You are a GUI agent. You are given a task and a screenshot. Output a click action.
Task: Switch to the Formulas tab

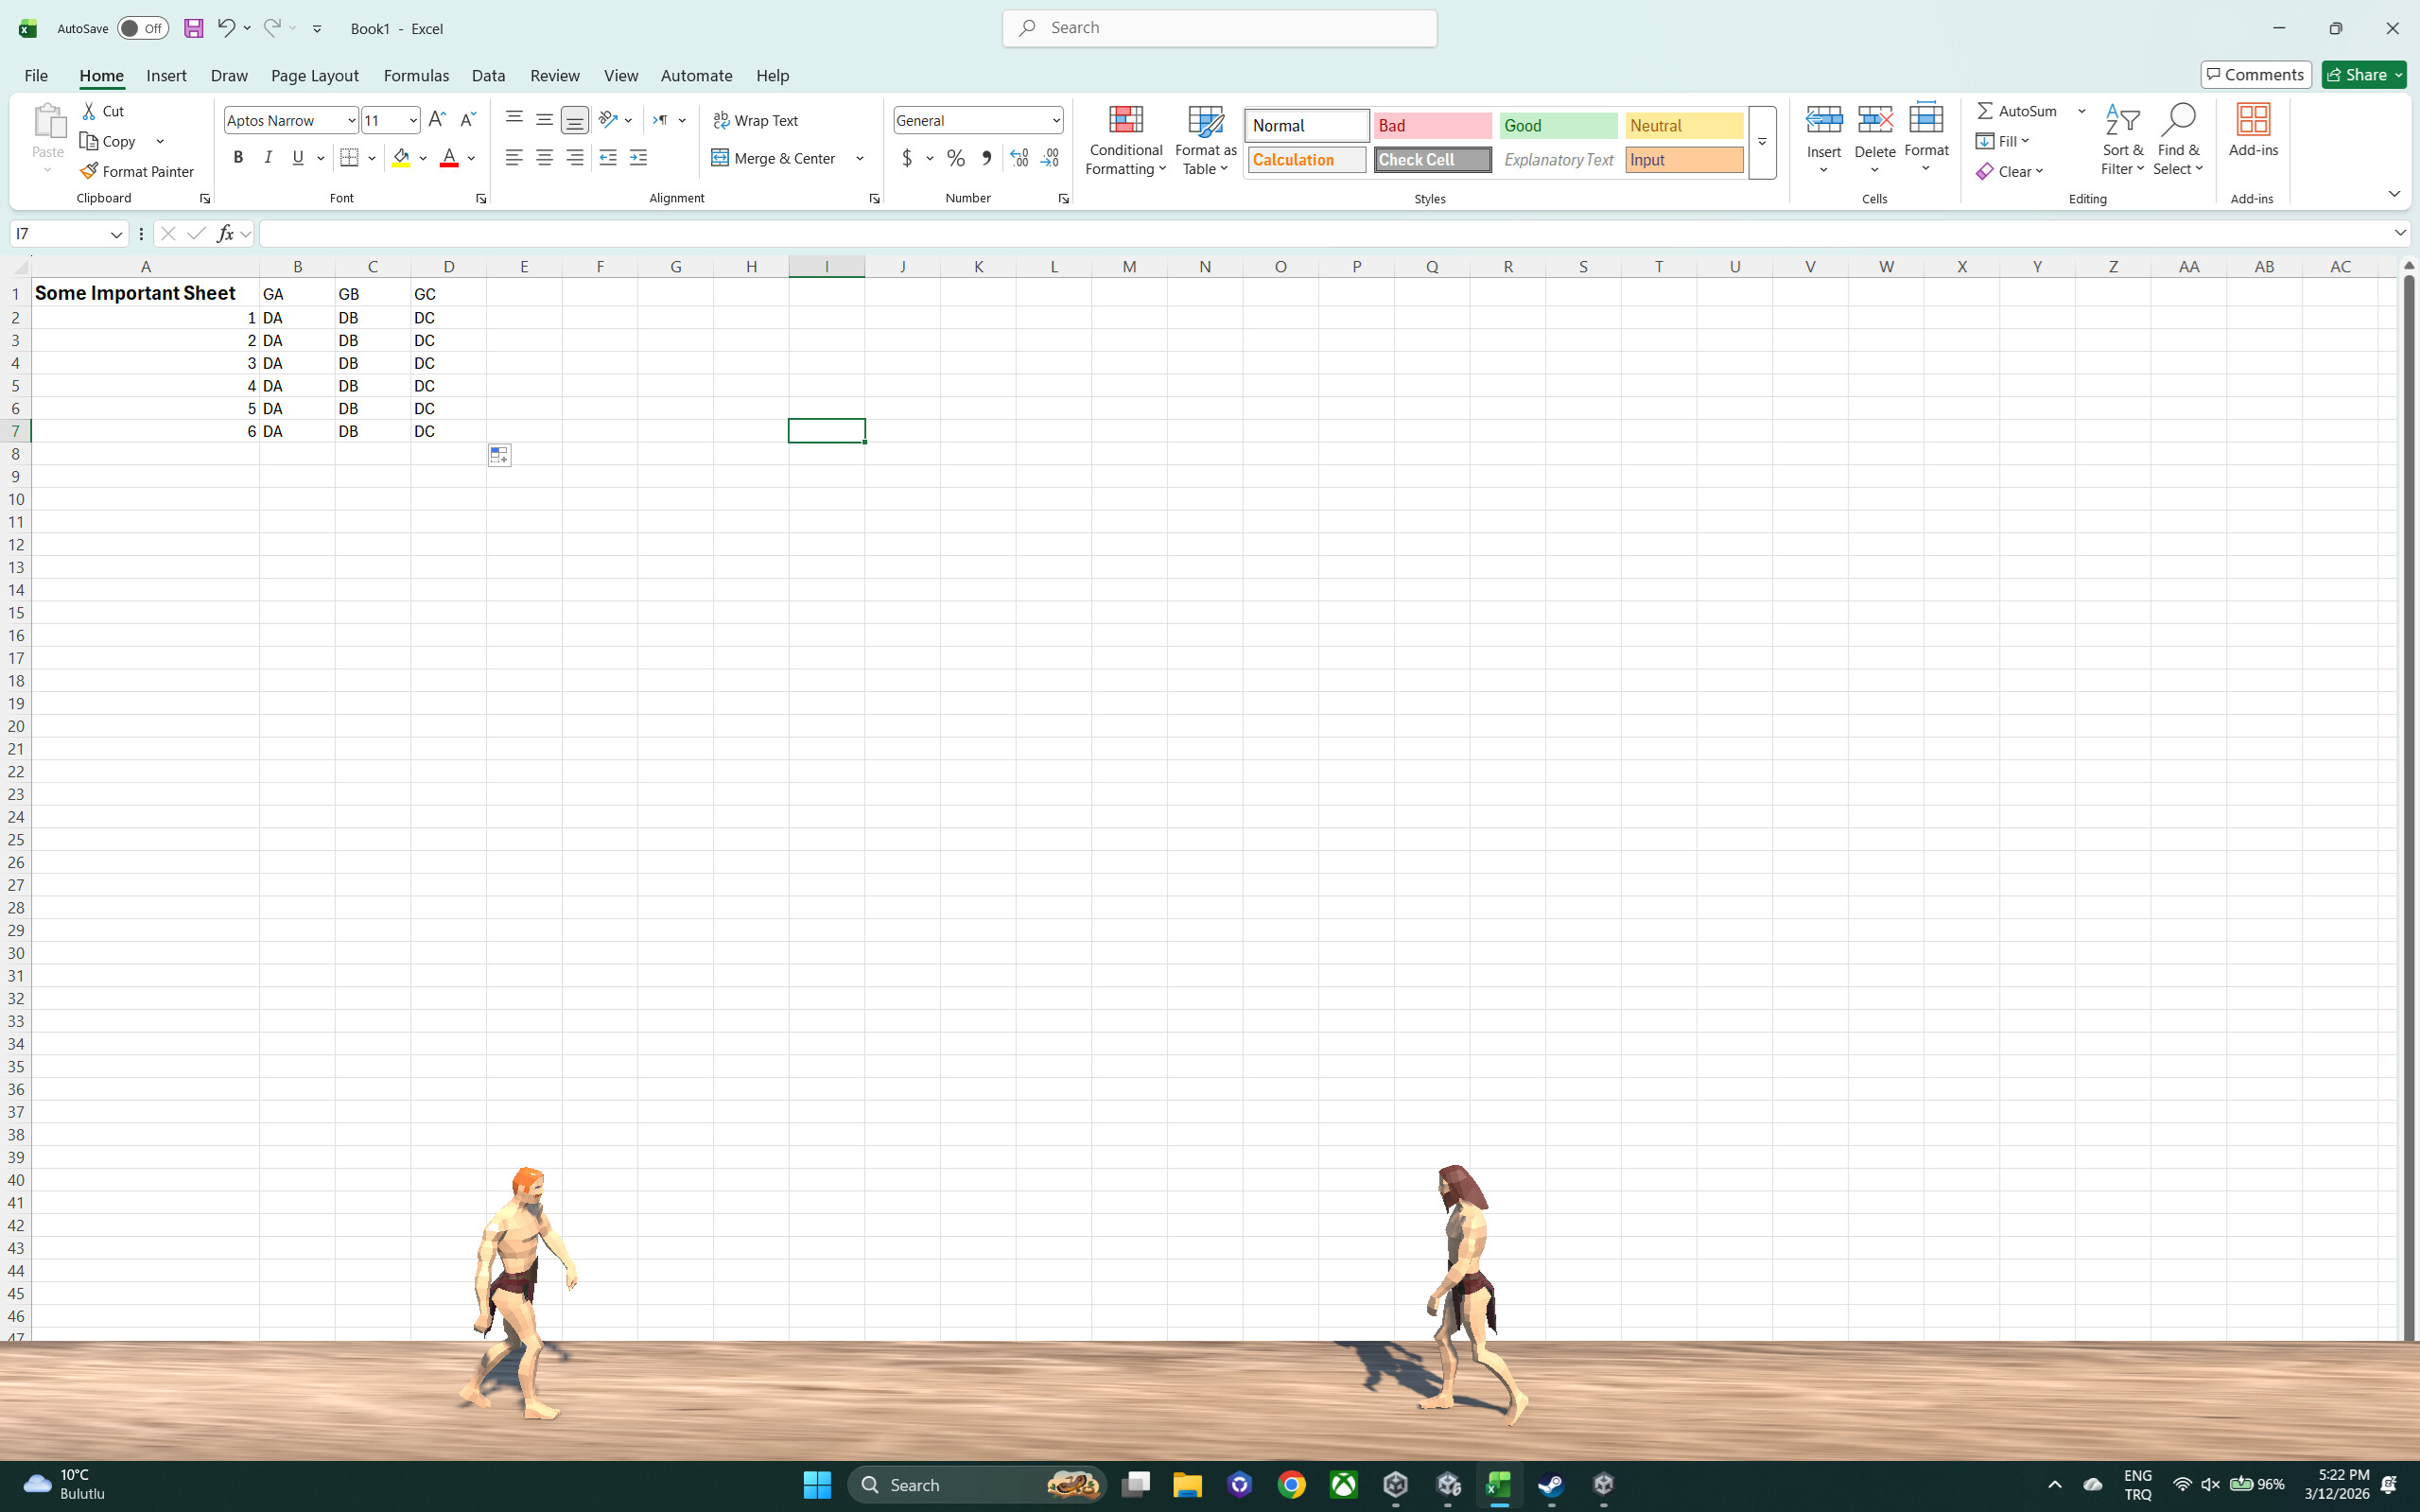pos(416,75)
